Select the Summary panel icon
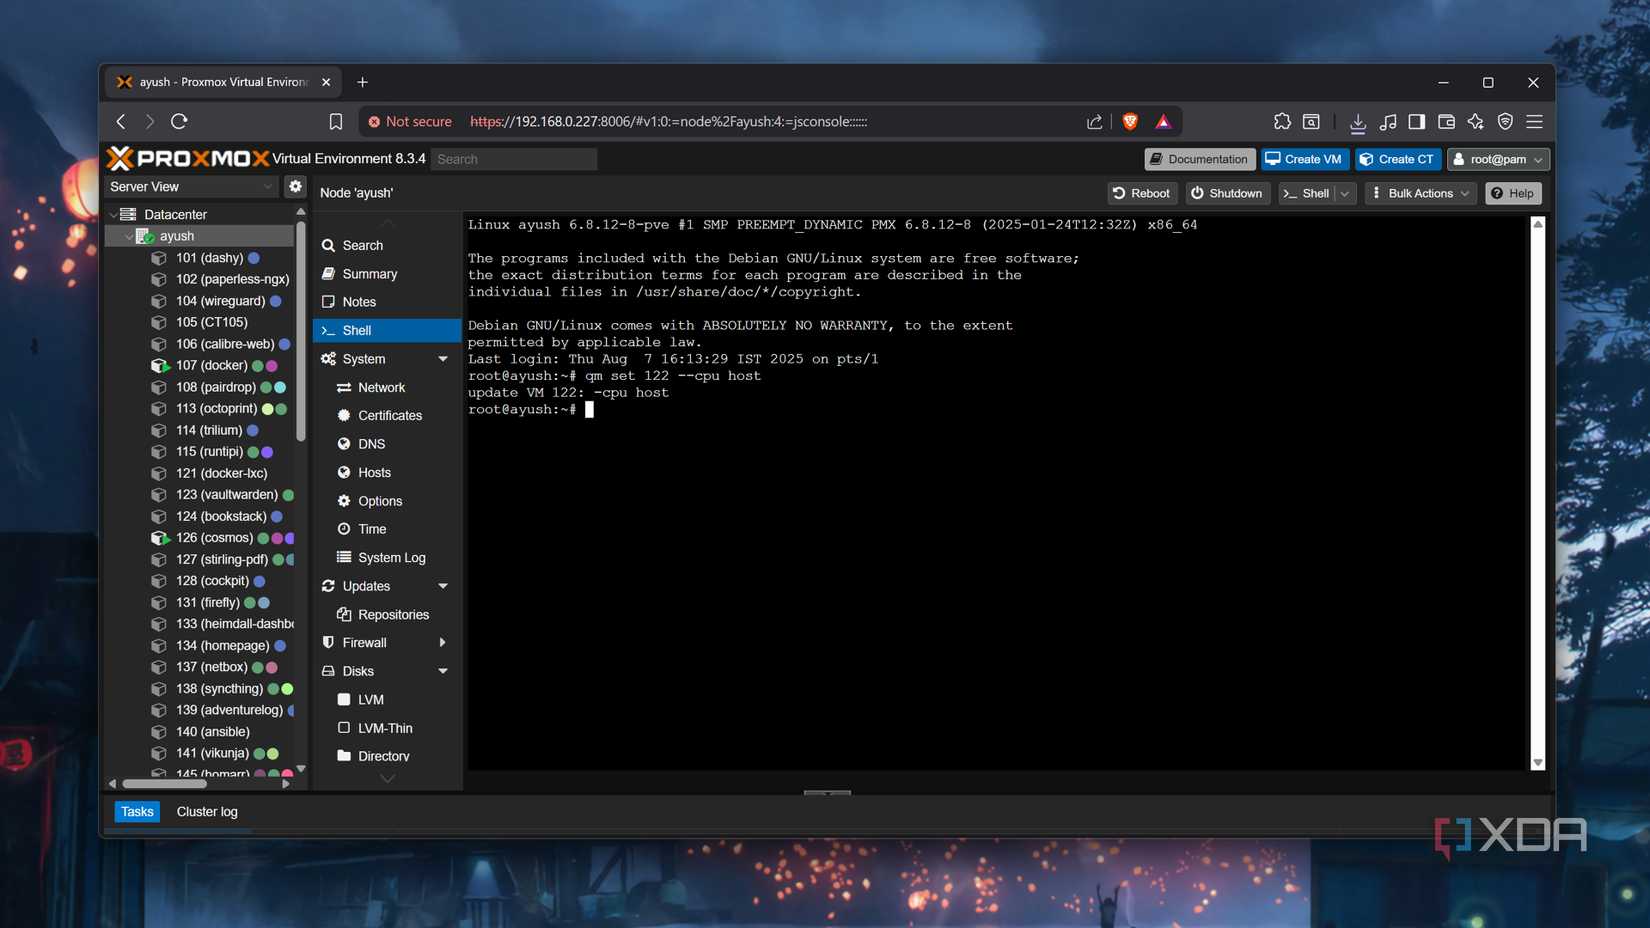 click(330, 273)
